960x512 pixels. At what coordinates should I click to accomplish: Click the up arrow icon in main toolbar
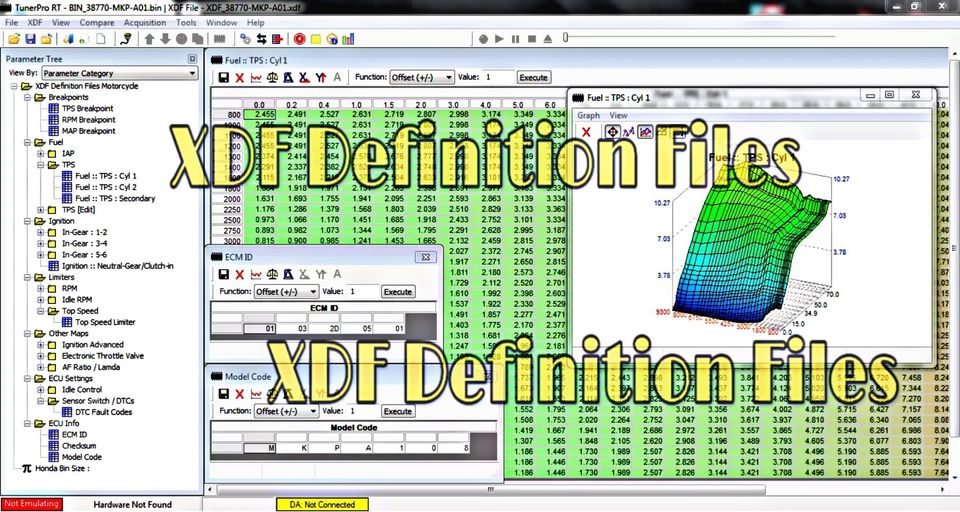tap(150, 39)
